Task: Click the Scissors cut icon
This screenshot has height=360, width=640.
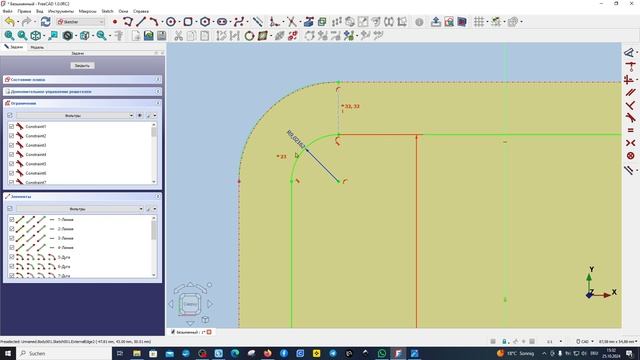Action: (x=178, y=36)
